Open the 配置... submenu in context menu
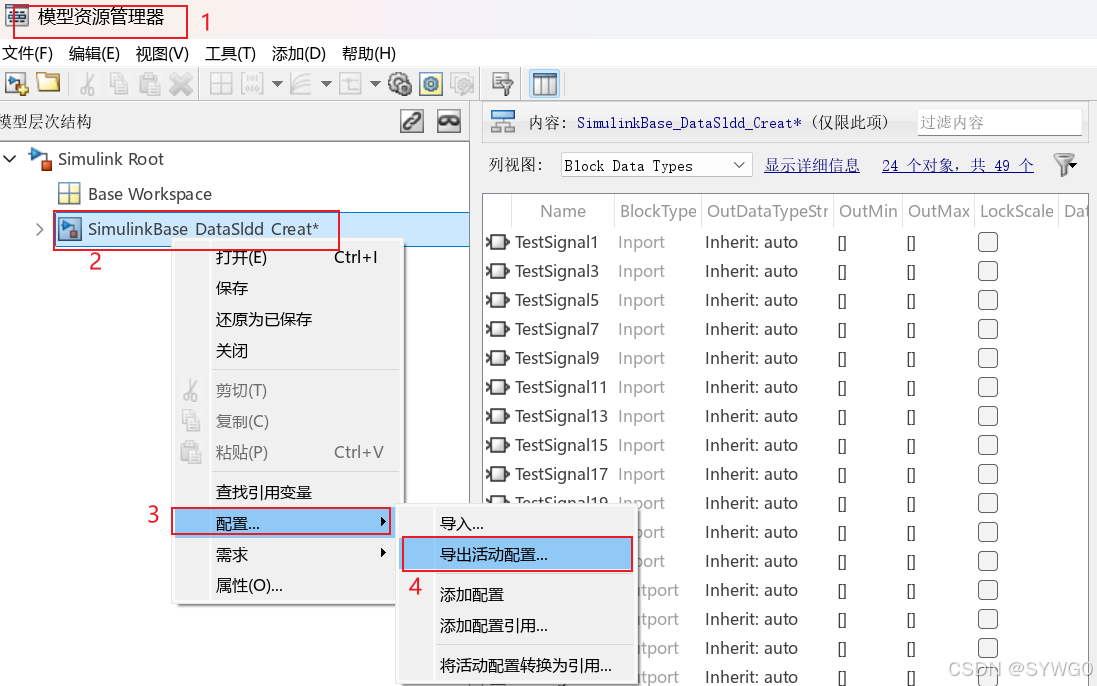1097x686 pixels. pos(281,522)
